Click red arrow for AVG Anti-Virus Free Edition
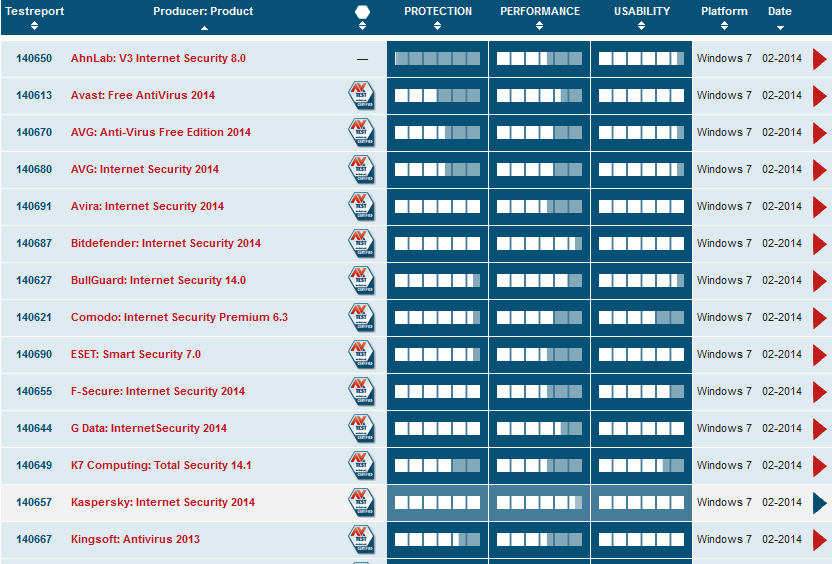Image resolution: width=832 pixels, height=564 pixels. [x=820, y=133]
